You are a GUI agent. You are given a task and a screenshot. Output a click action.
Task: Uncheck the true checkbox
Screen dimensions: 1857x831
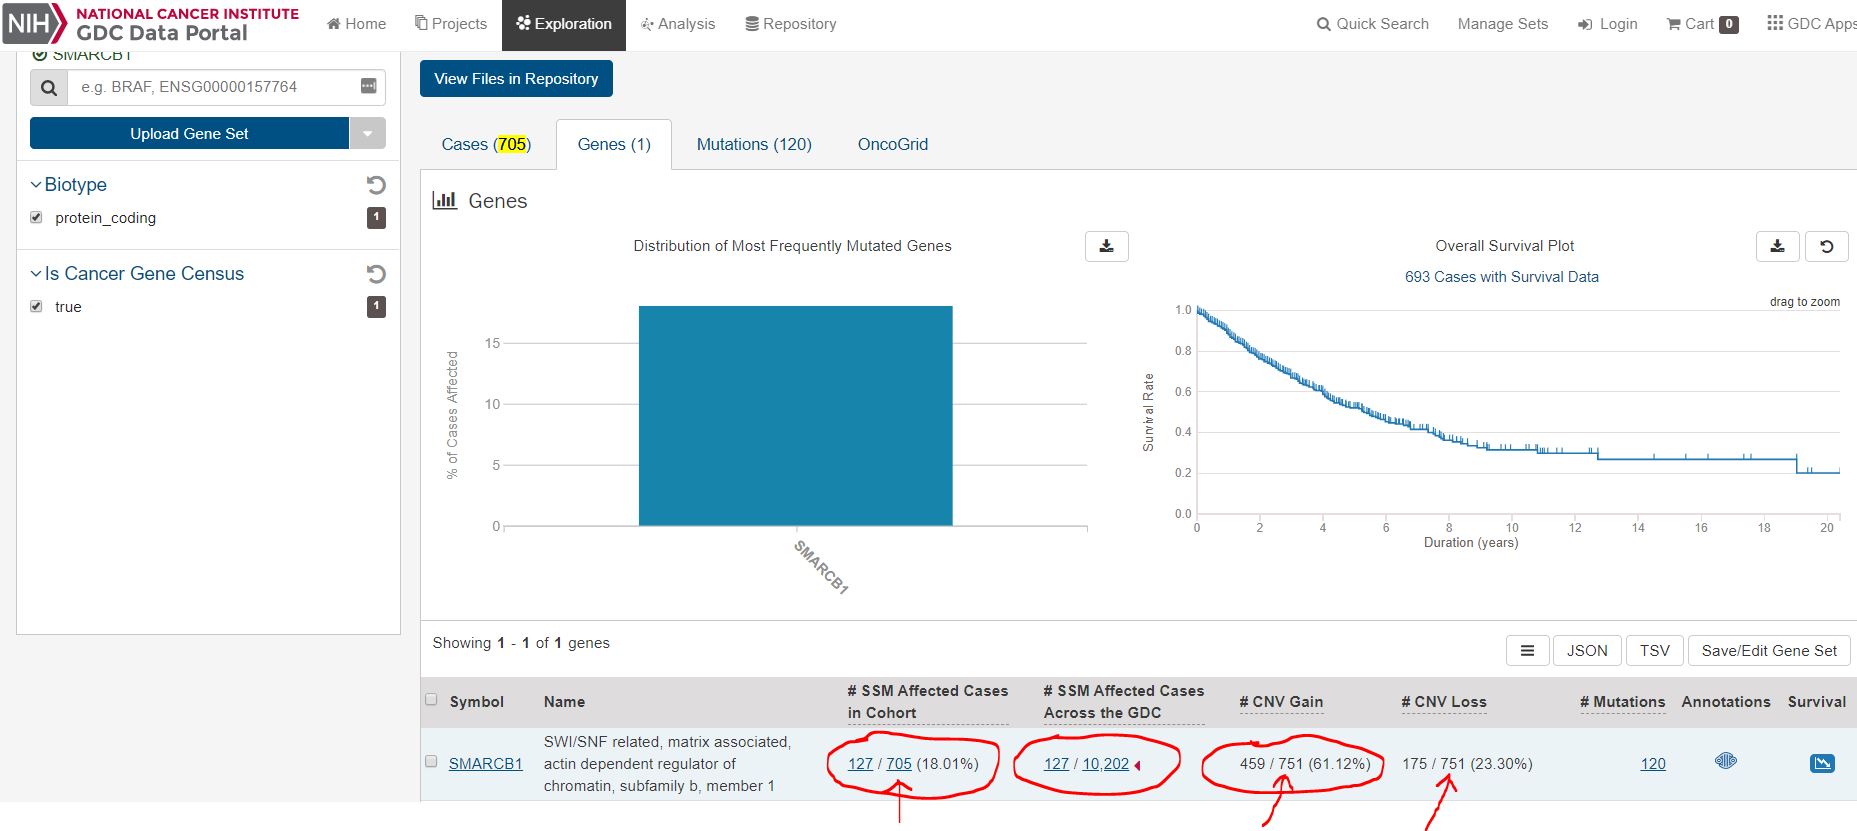tap(36, 306)
